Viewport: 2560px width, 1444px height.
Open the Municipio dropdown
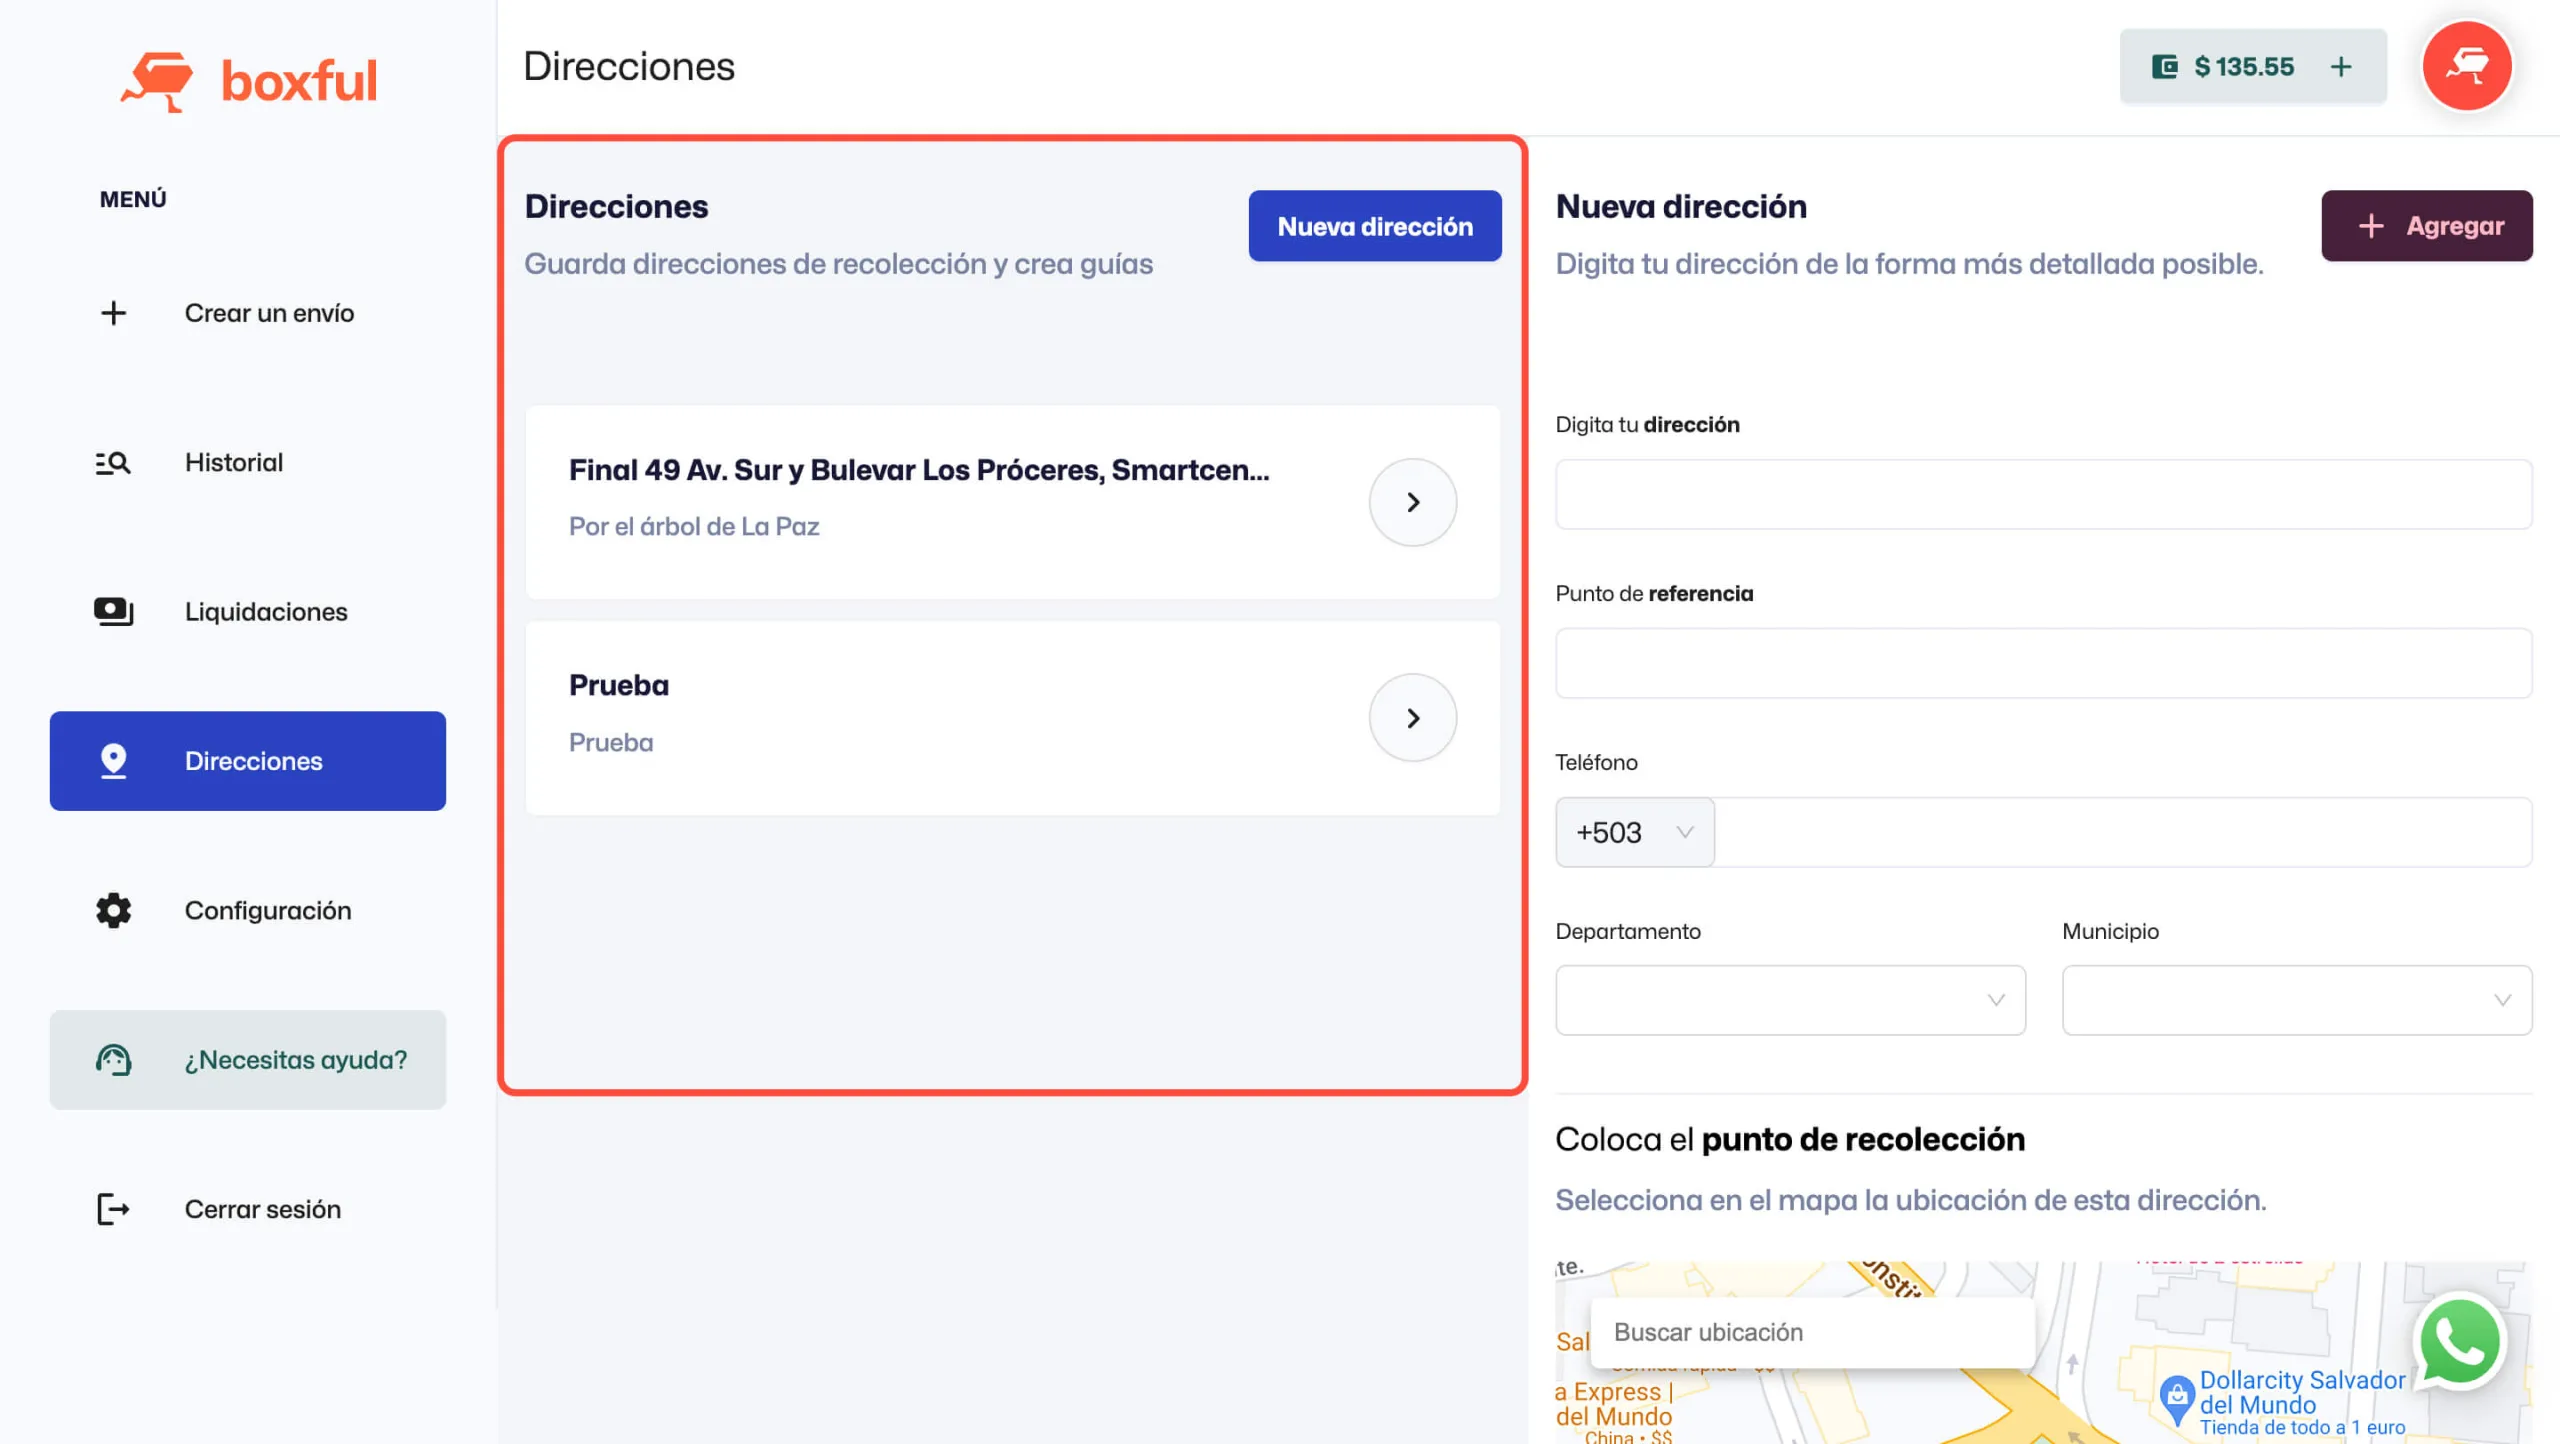2296,1000
